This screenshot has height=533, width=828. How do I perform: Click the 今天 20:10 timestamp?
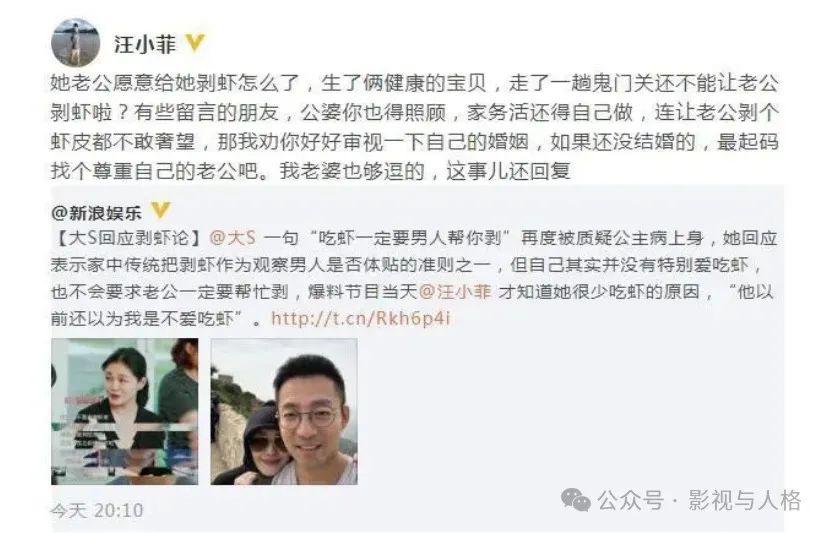(97, 510)
